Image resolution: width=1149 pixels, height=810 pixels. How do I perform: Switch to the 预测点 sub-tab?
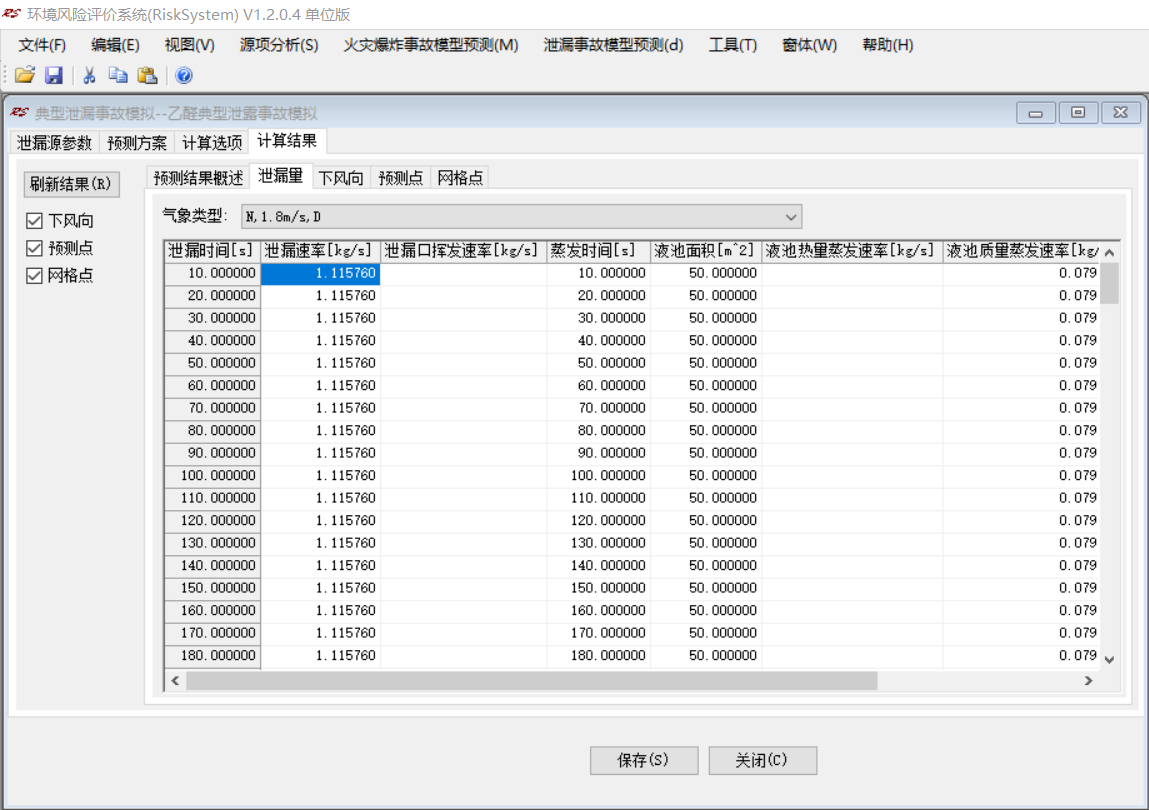(x=400, y=177)
